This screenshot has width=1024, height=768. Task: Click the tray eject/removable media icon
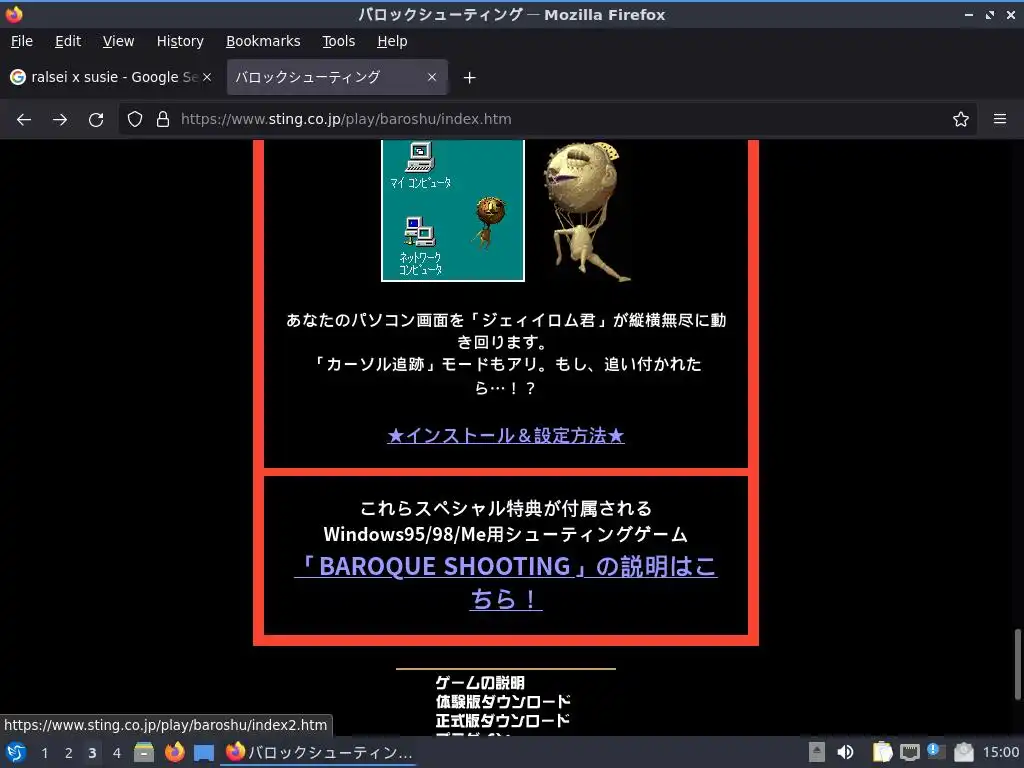(x=816, y=753)
